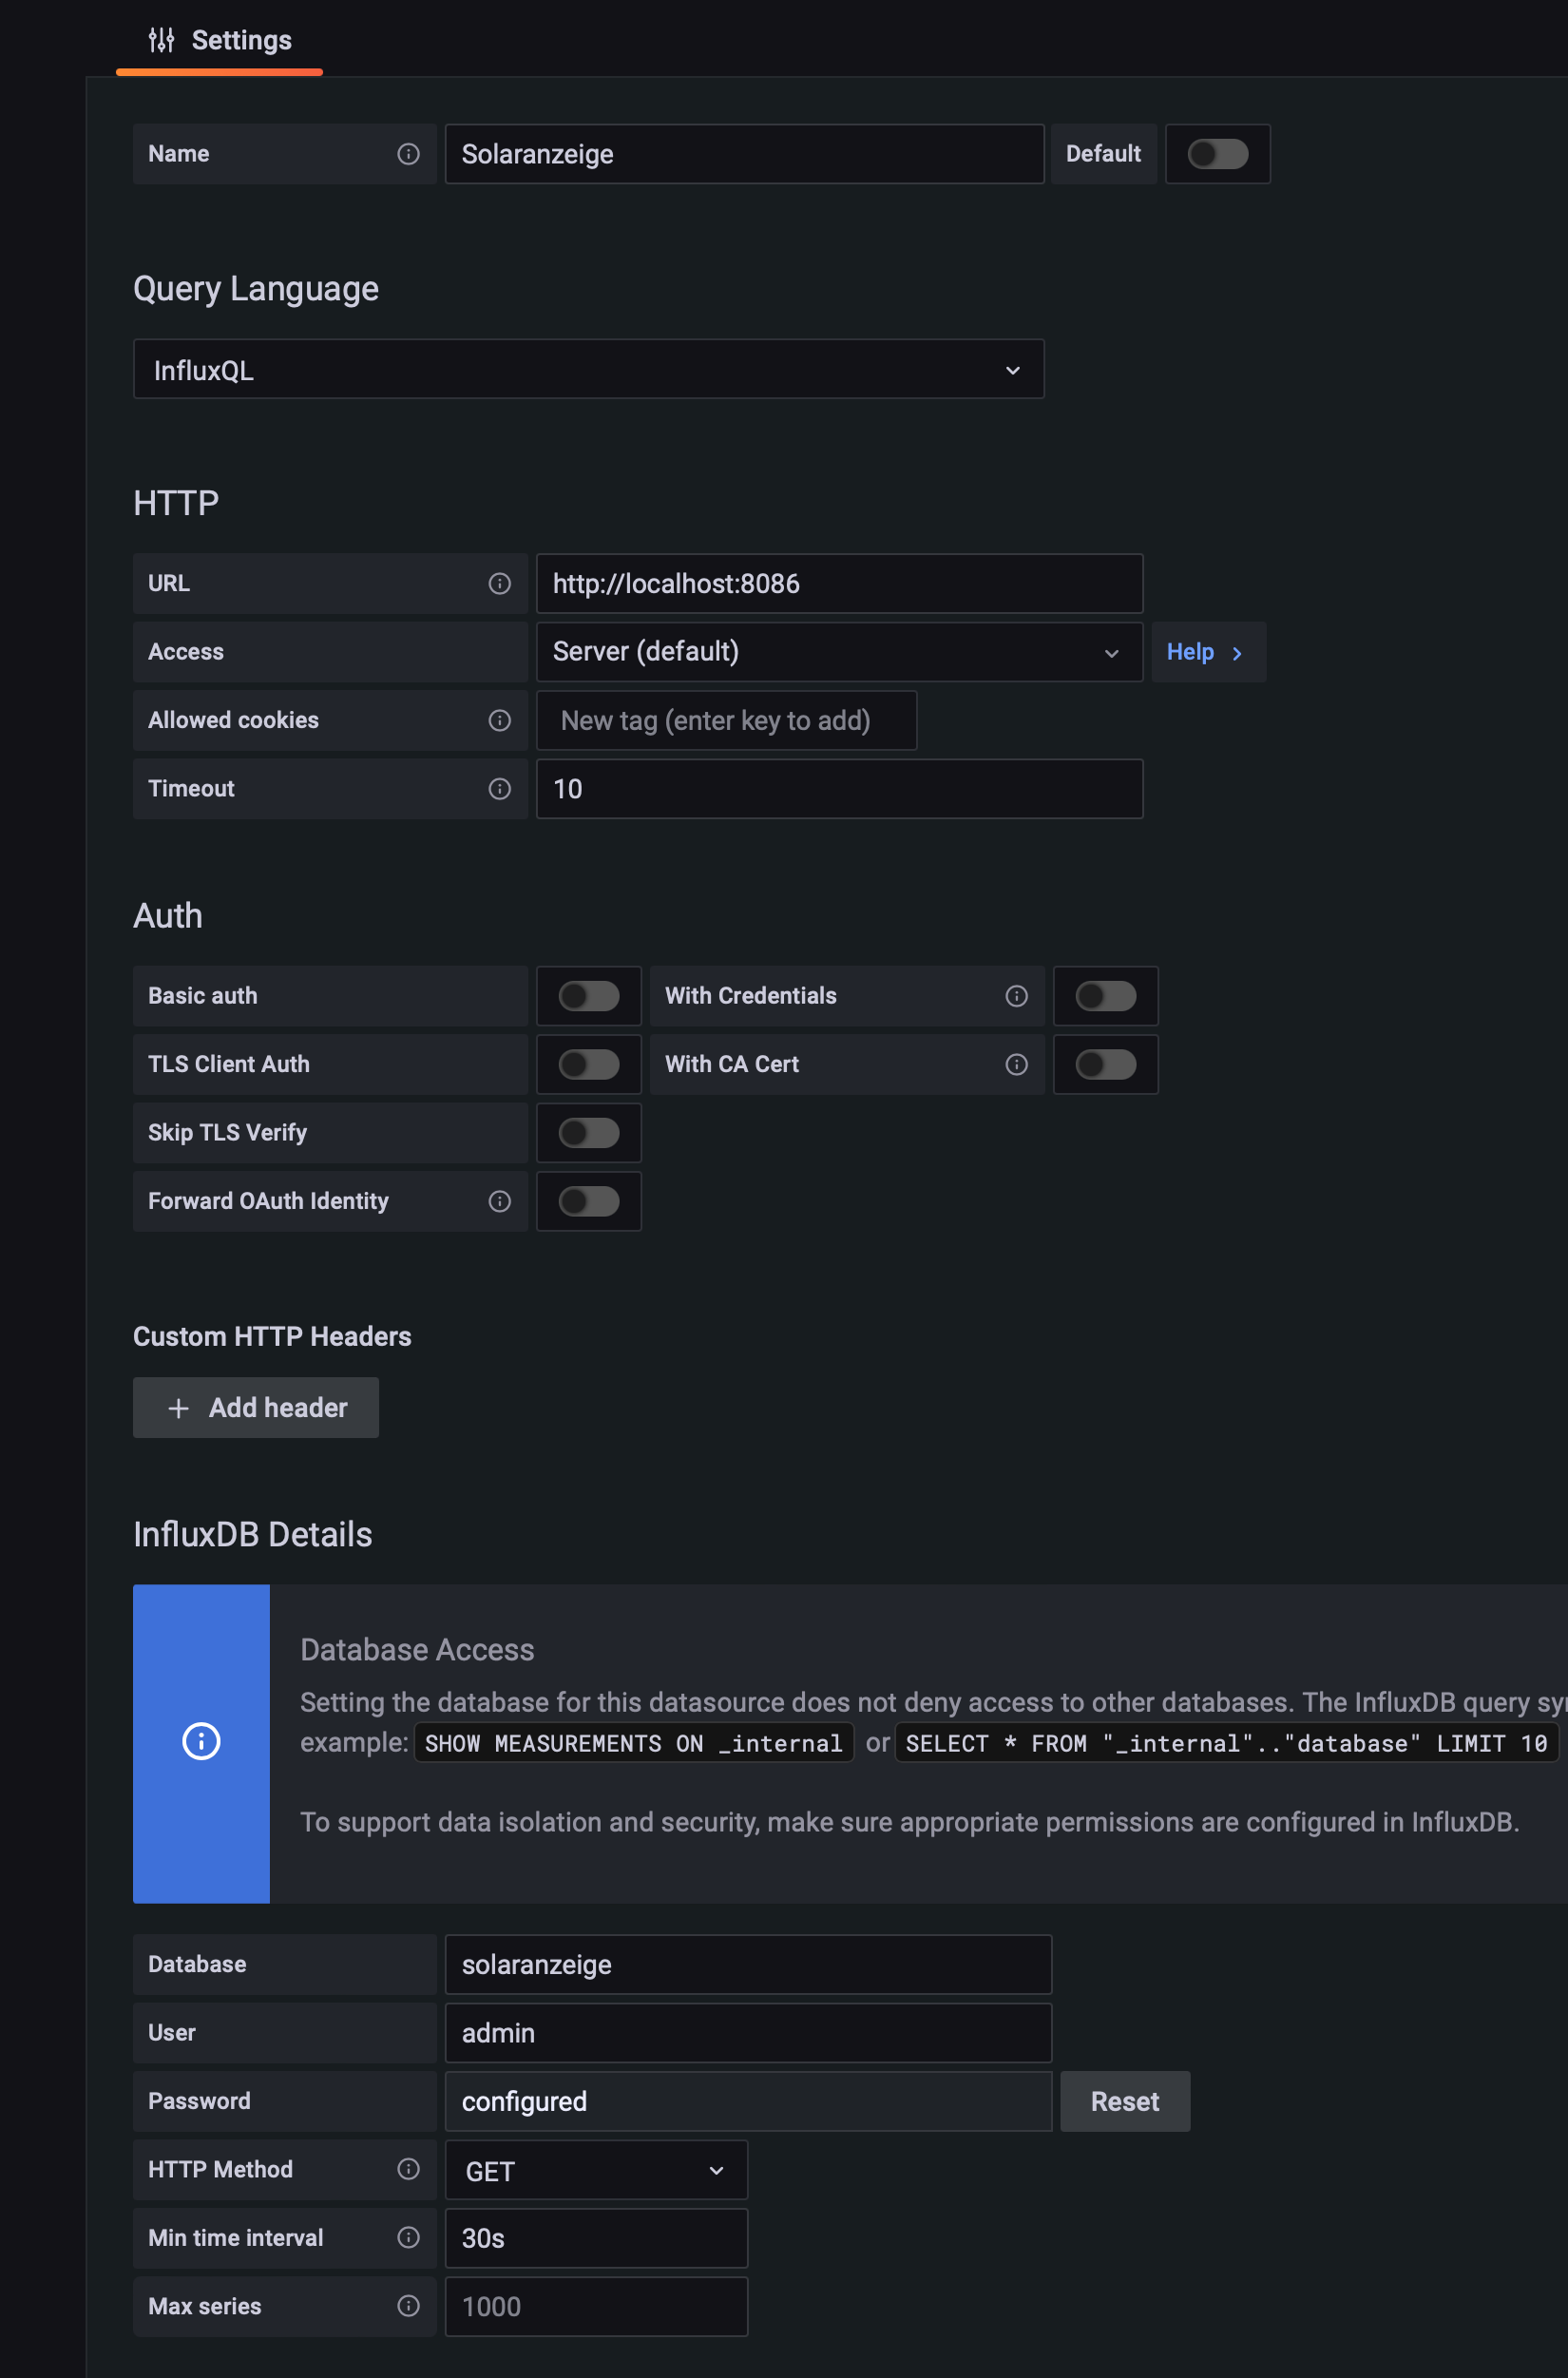The image size is (1568, 2378).
Task: Click the With Credentials info icon
Action: pyautogui.click(x=1016, y=996)
